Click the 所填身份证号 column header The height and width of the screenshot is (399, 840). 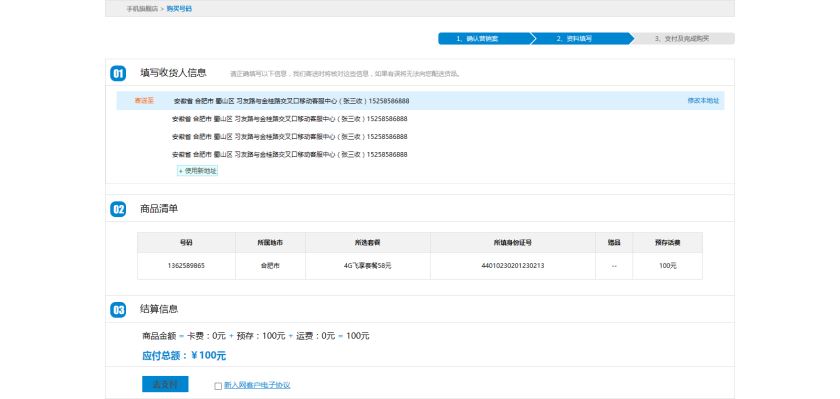click(513, 243)
